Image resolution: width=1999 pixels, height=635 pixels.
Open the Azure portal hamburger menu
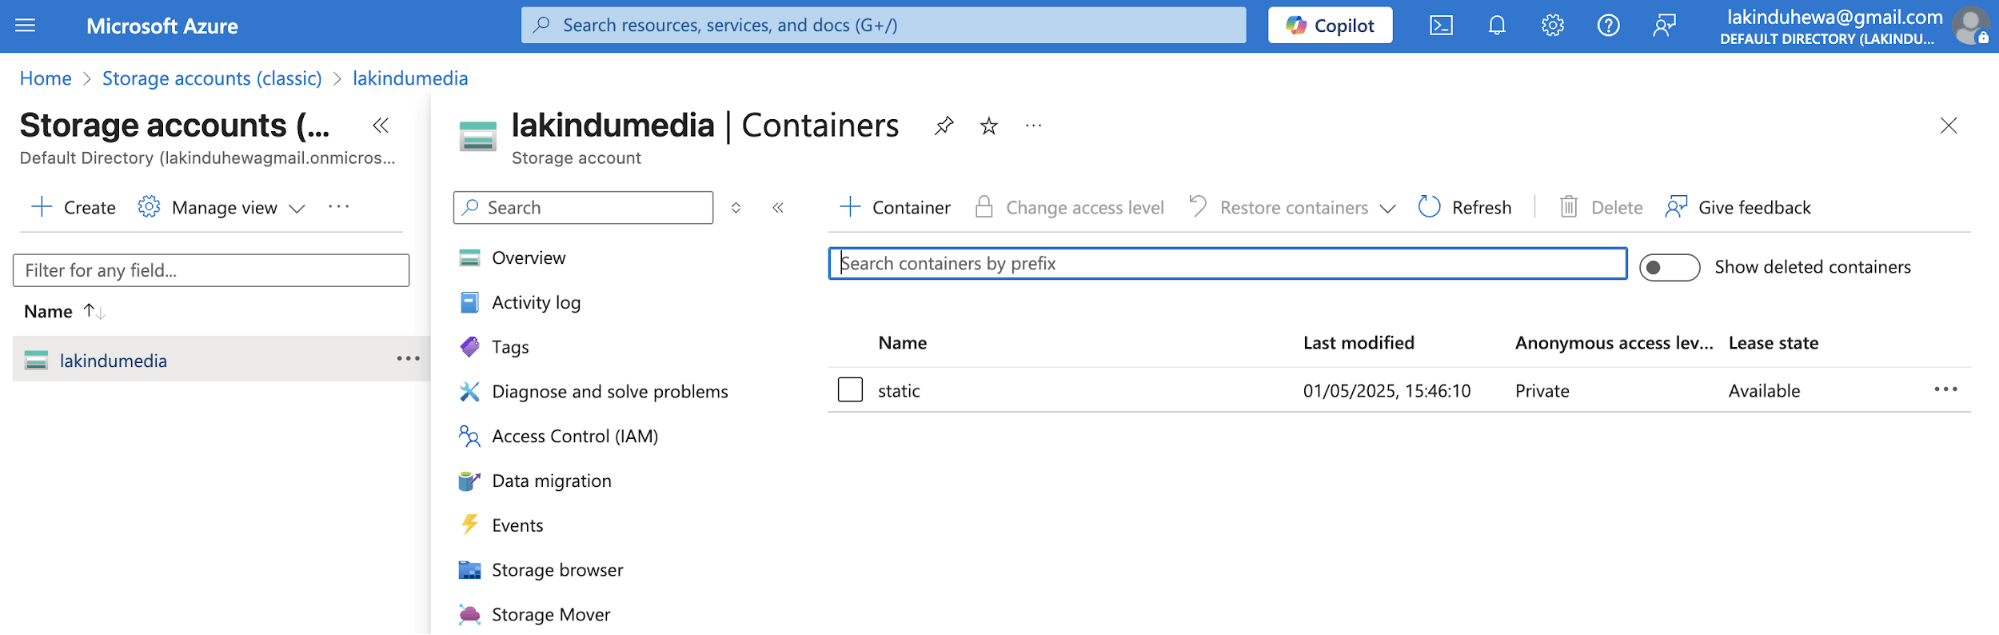click(25, 26)
